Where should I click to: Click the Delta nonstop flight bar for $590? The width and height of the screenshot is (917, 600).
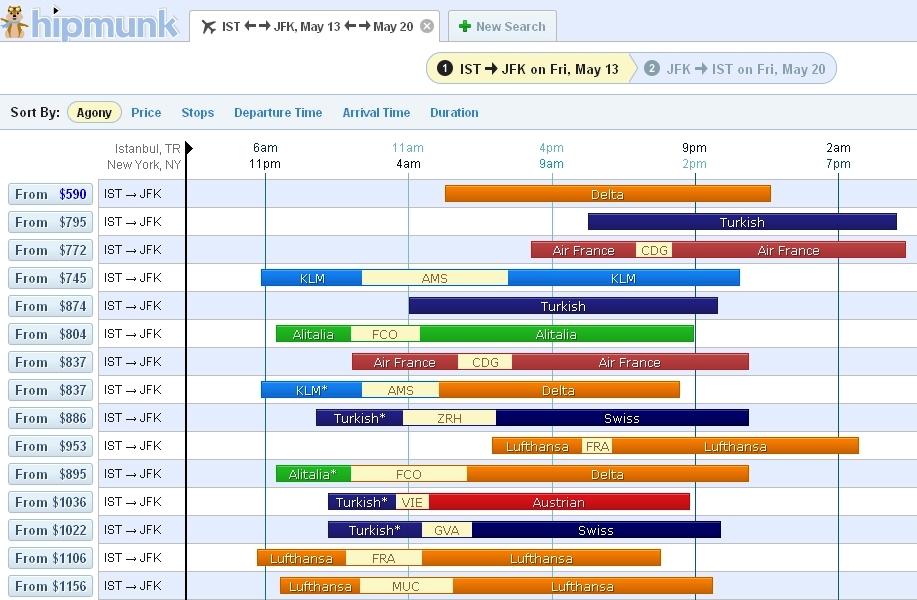pos(608,194)
